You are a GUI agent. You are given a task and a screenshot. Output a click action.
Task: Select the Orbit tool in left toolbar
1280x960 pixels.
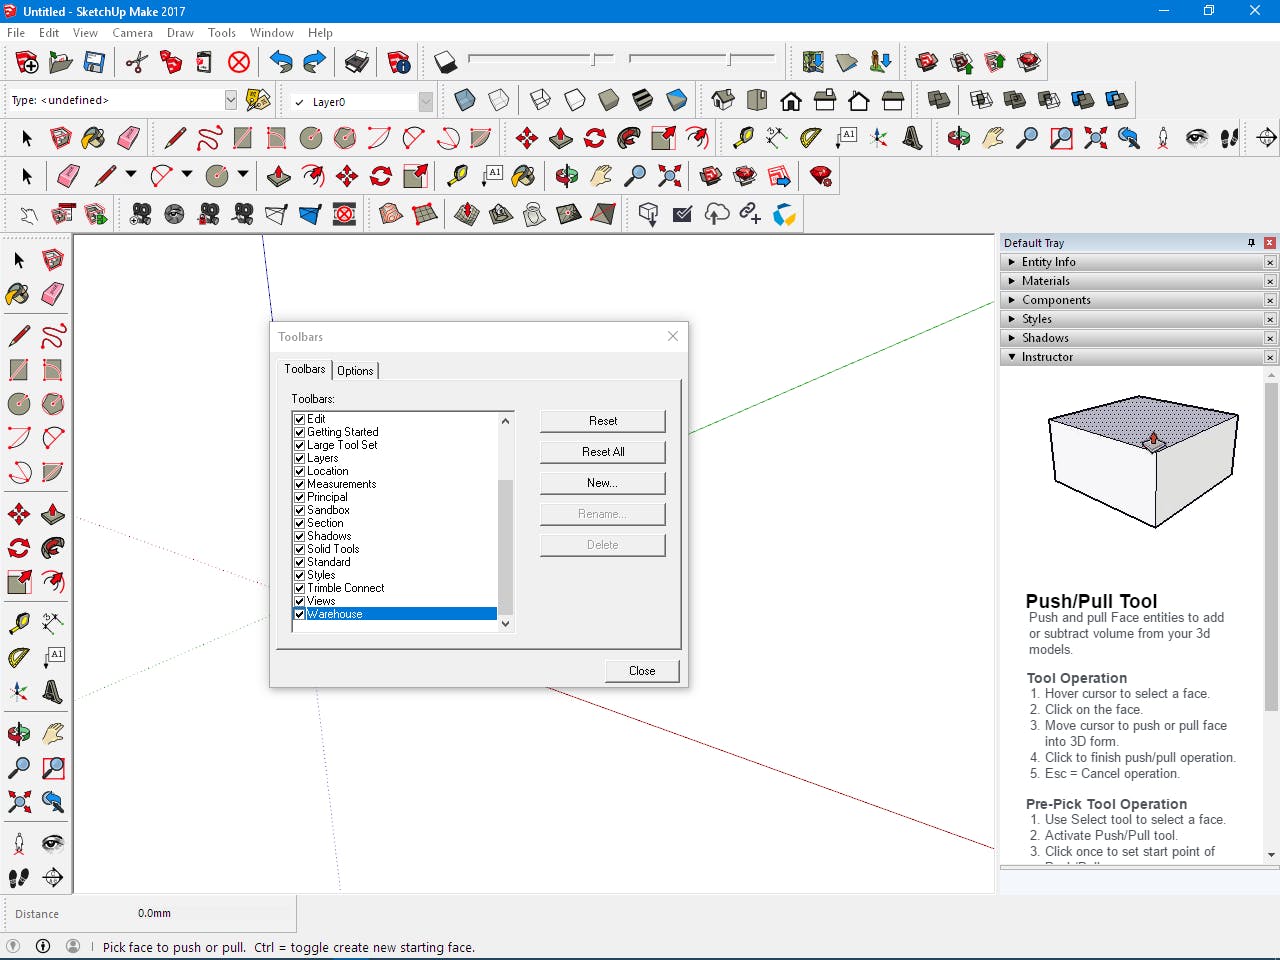18,734
